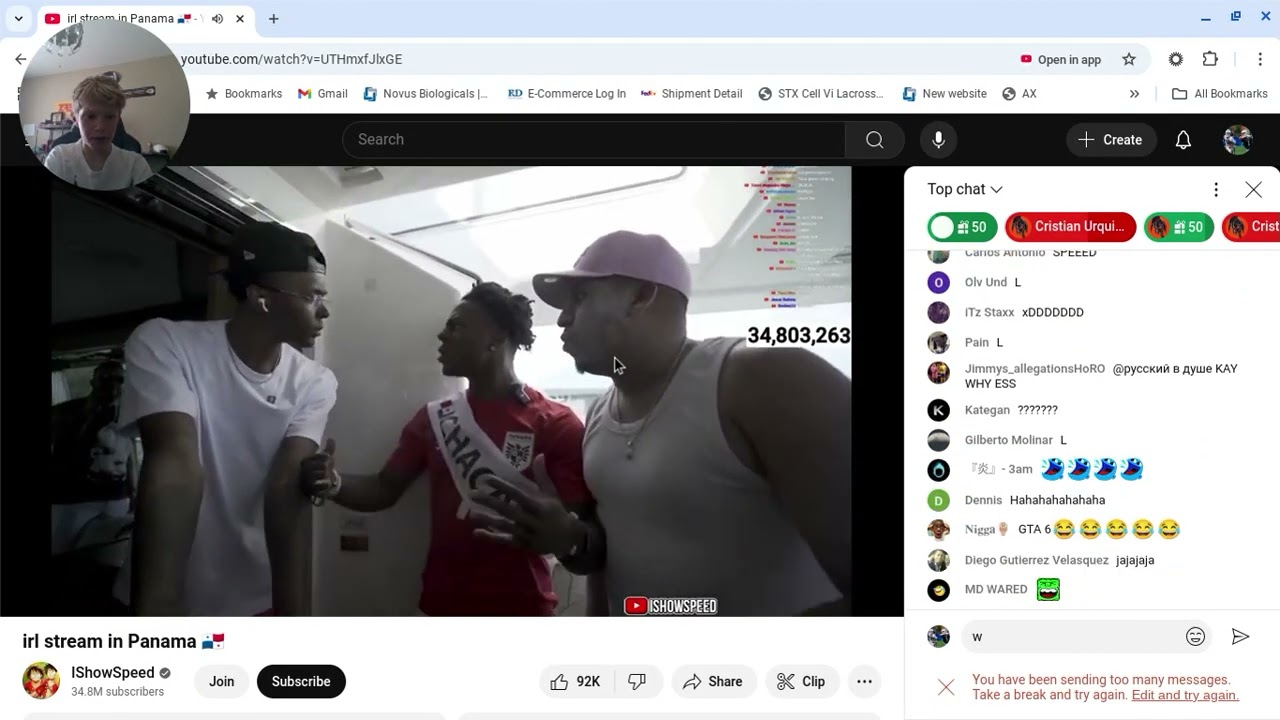Image resolution: width=1280 pixels, height=720 pixels.
Task: Click the first 50 gifted memberships chip
Action: coord(961,227)
